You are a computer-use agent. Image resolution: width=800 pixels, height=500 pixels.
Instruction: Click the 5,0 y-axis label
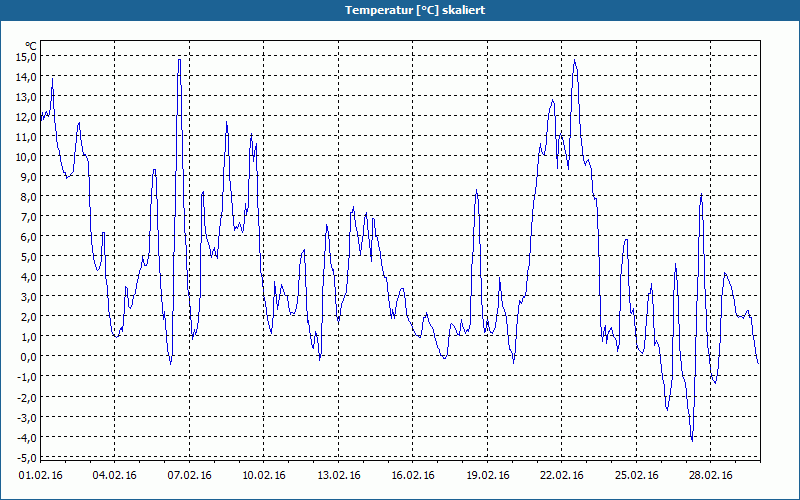click(28, 257)
